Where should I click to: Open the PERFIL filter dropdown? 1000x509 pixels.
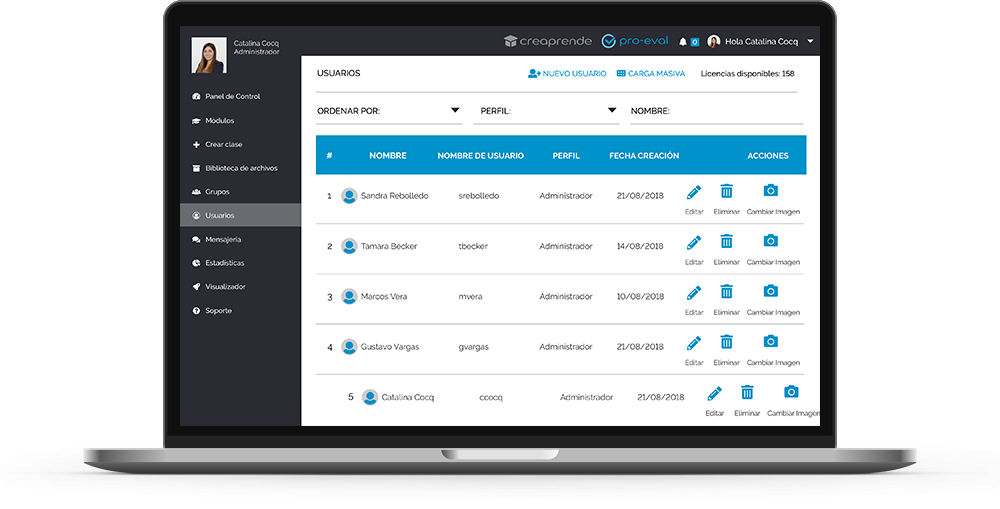point(612,110)
